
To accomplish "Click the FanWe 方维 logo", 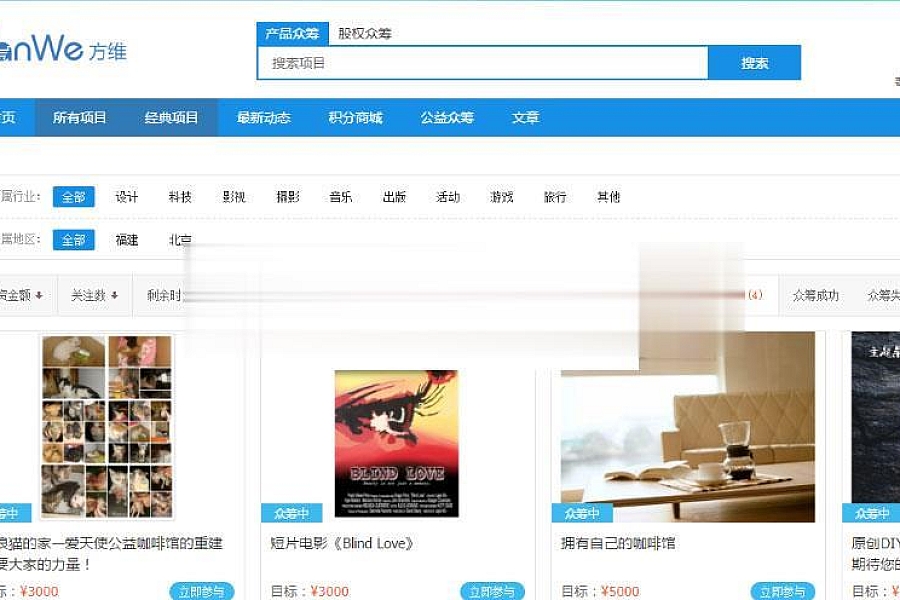I will click(x=62, y=50).
